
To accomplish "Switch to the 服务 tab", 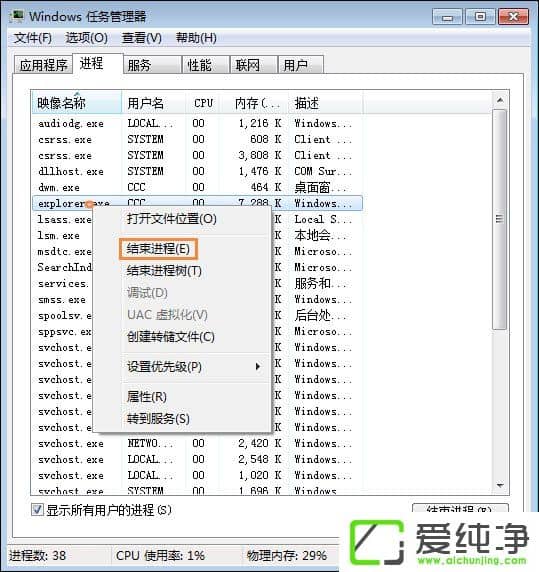I will click(152, 65).
